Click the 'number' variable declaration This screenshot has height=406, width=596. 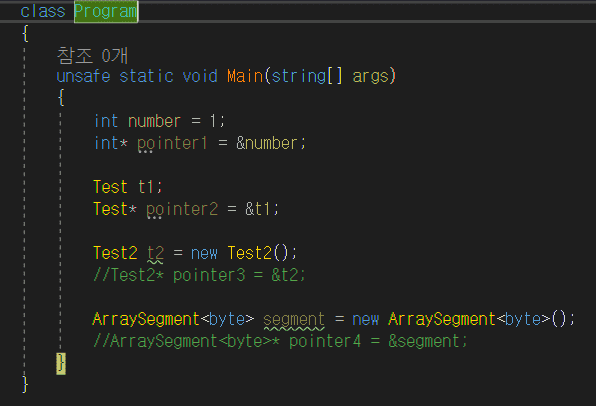coord(154,121)
